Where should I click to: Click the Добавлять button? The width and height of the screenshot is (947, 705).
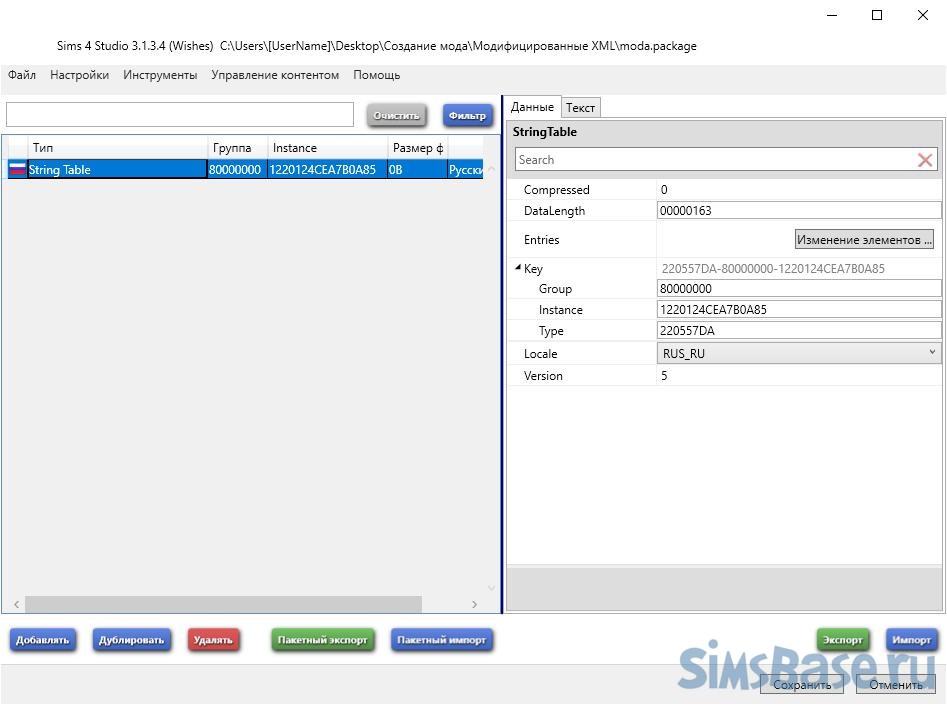(x=43, y=640)
